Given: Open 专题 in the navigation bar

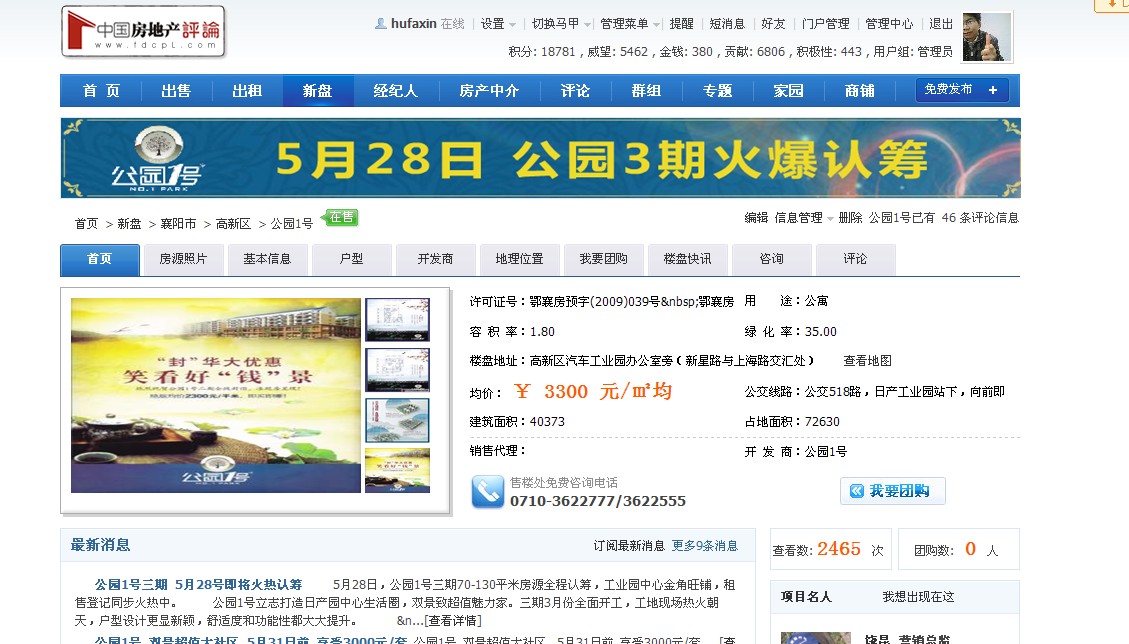Looking at the screenshot, I should click(x=717, y=91).
